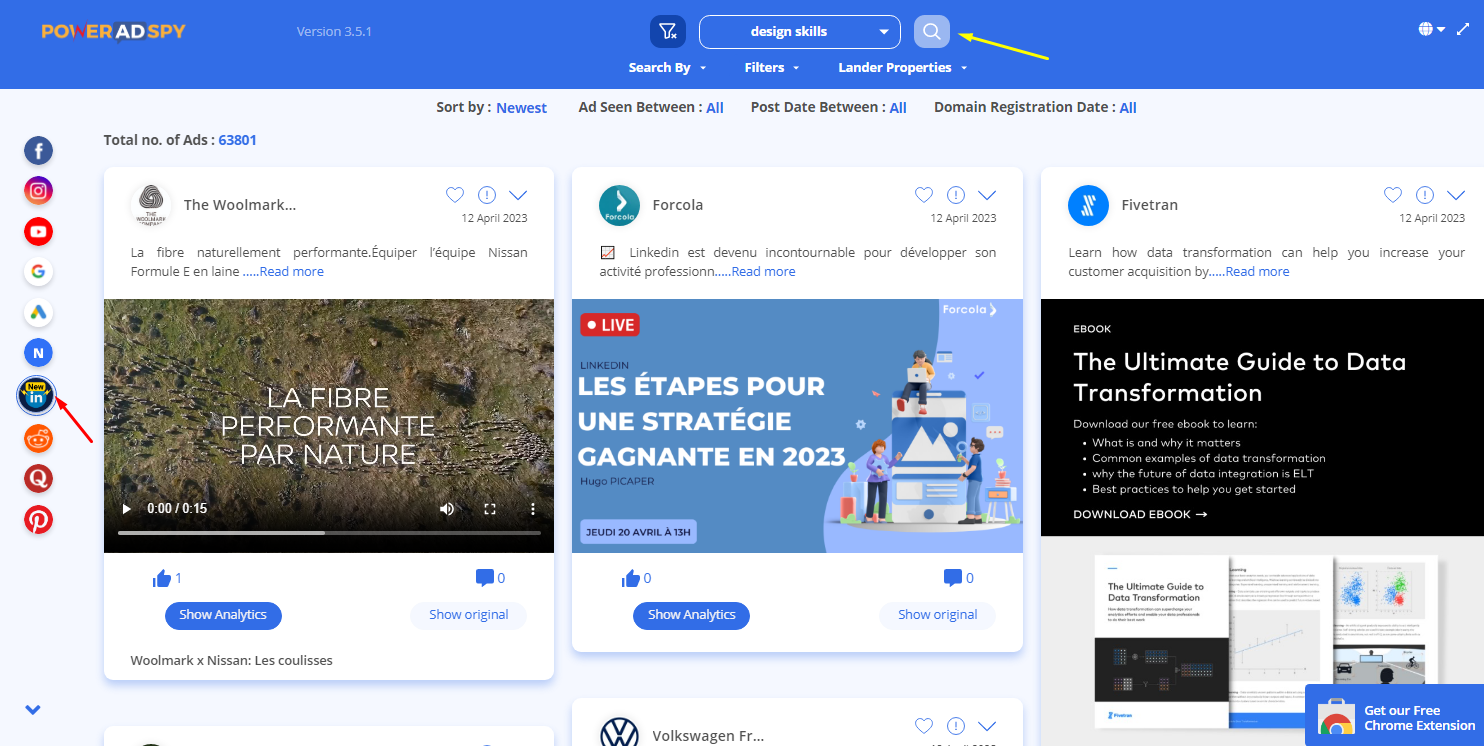Viewport: 1484px width, 746px height.
Task: Select the Native ads 'N' icon
Action: (x=38, y=353)
